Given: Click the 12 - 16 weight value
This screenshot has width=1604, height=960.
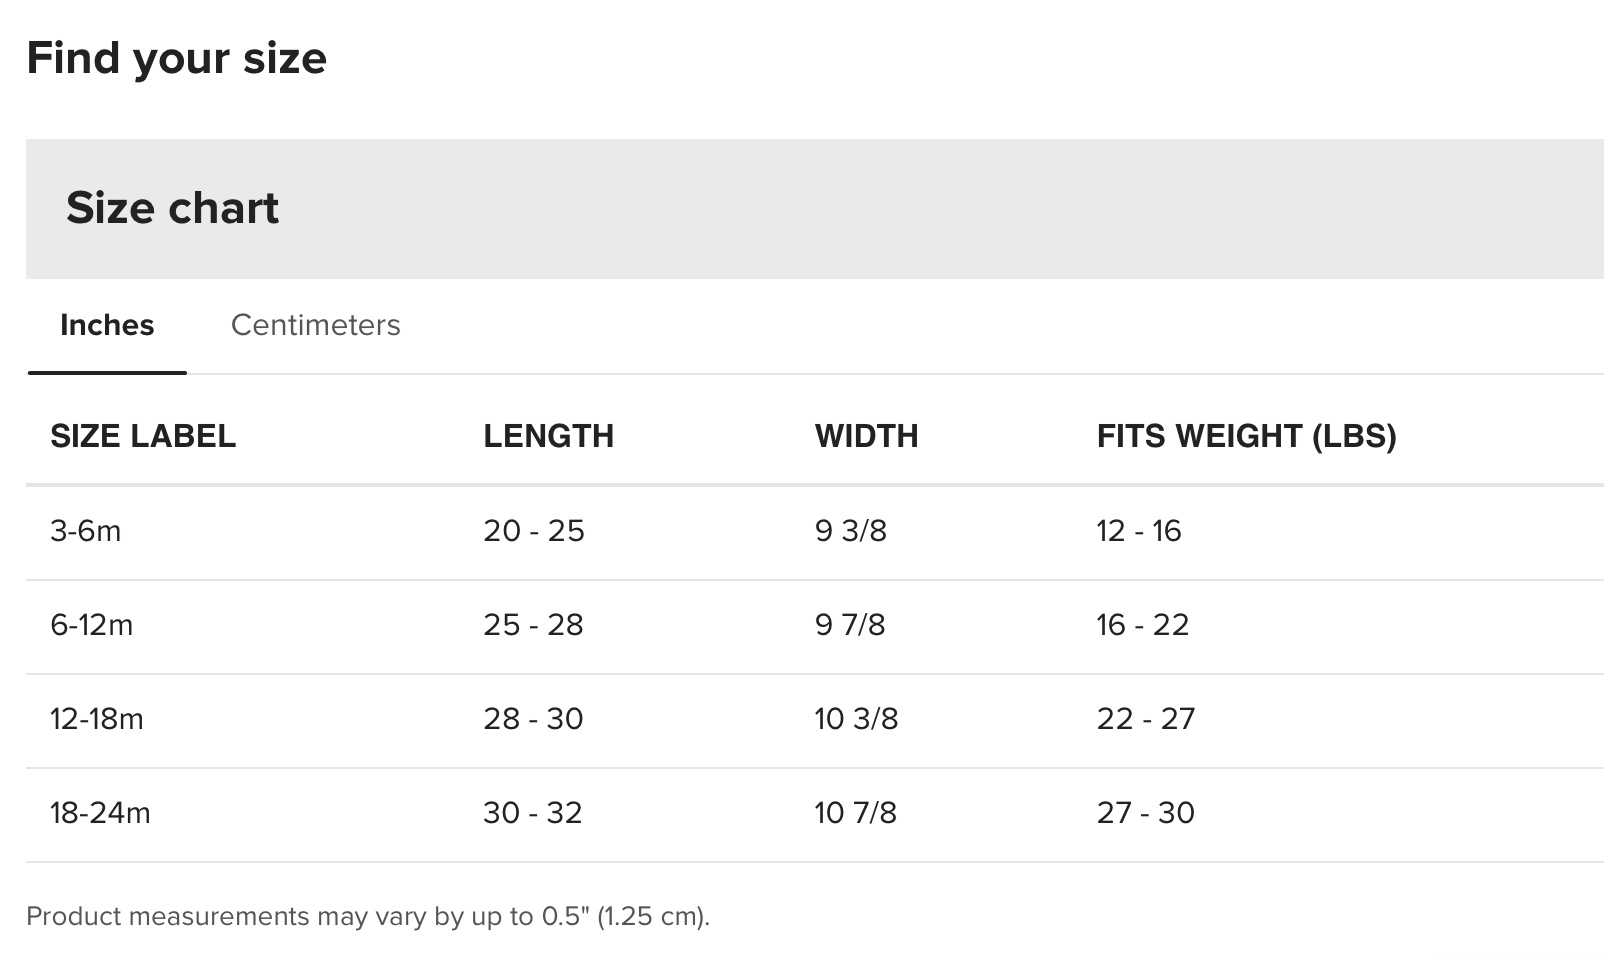Looking at the screenshot, I should pos(1139,531).
